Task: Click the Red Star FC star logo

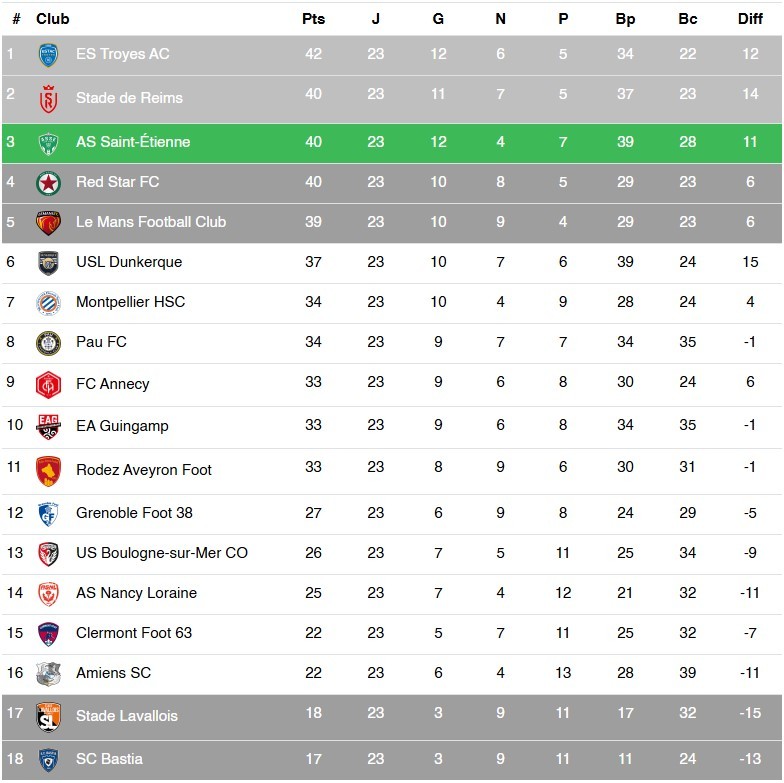Action: (48, 183)
